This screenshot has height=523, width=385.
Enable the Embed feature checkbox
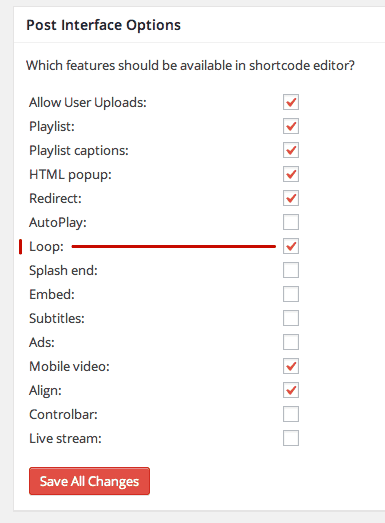291,294
